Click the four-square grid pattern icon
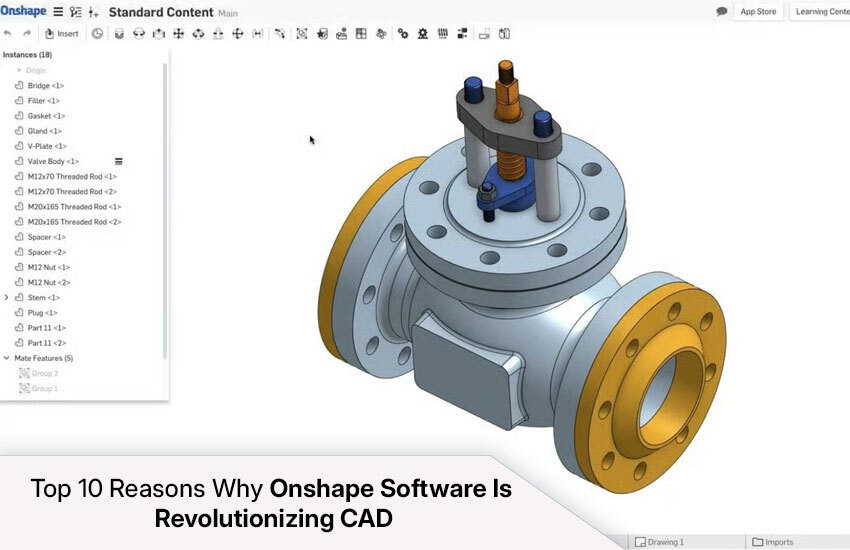Viewport: 850px width, 550px height. tap(361, 34)
